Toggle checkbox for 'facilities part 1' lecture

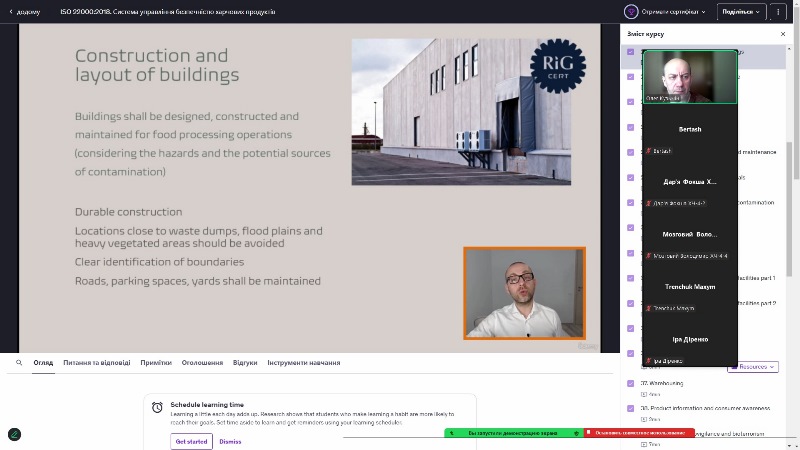(x=631, y=278)
